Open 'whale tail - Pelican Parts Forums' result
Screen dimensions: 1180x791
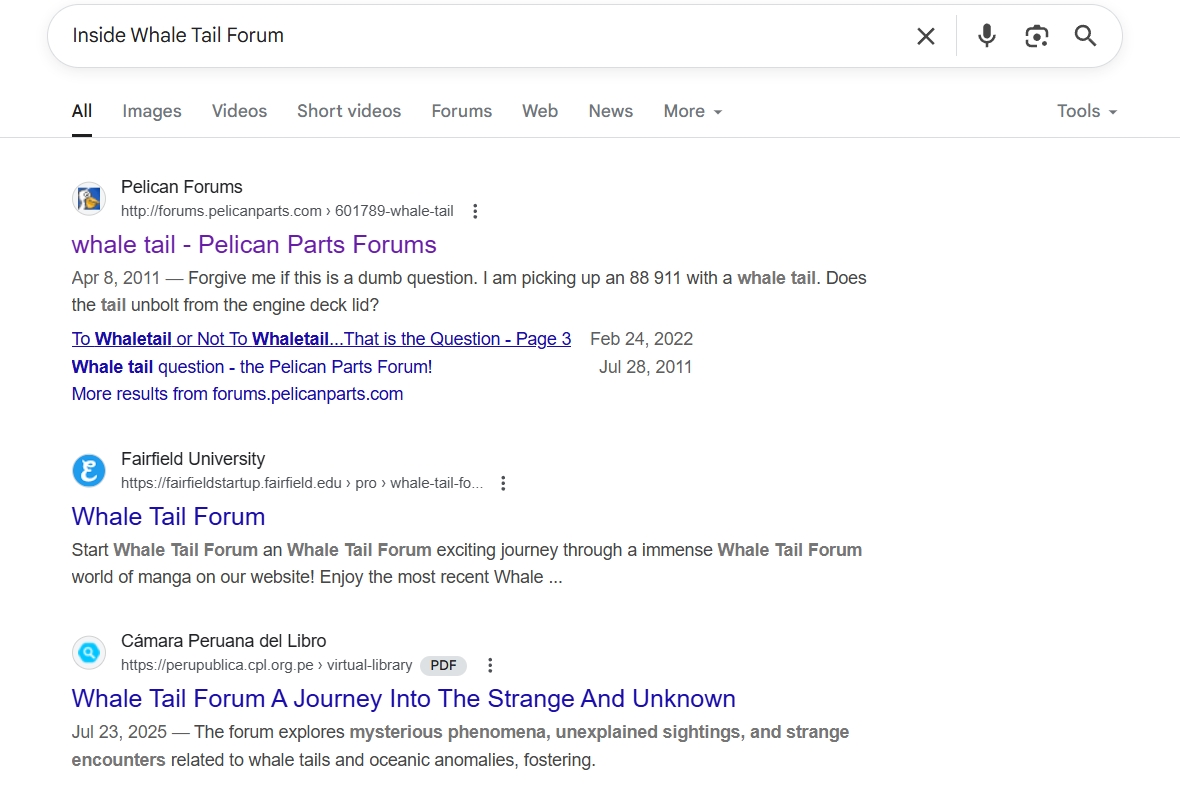(254, 245)
